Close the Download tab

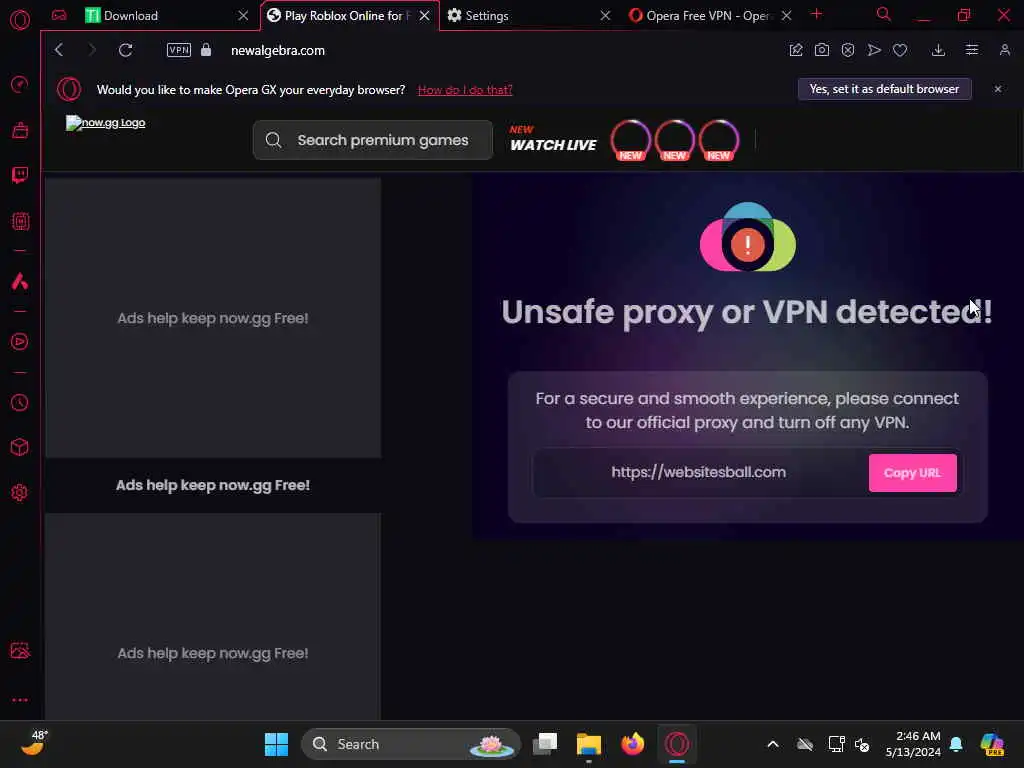coord(243,16)
